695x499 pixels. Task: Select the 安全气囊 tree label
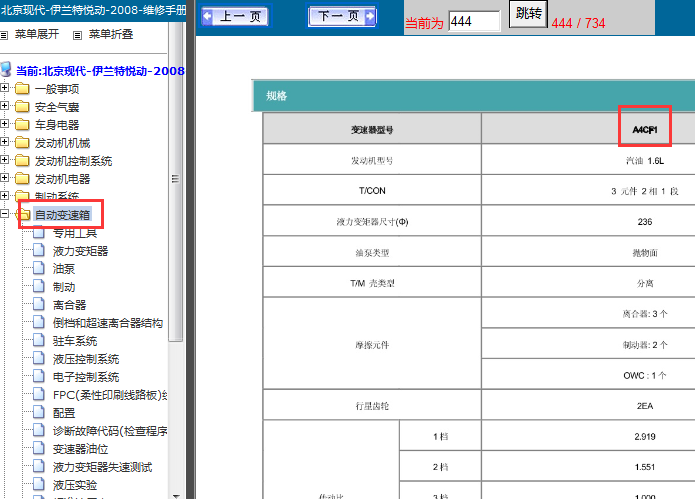pos(57,107)
